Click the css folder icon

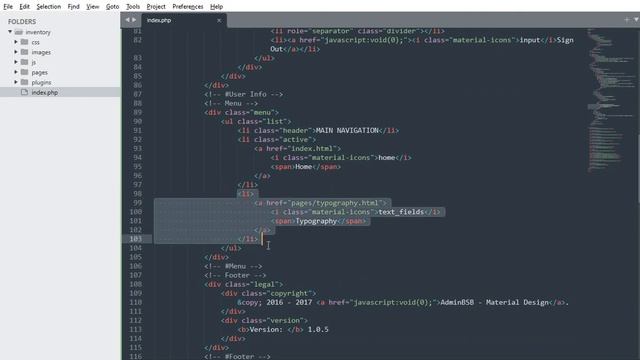(x=24, y=42)
